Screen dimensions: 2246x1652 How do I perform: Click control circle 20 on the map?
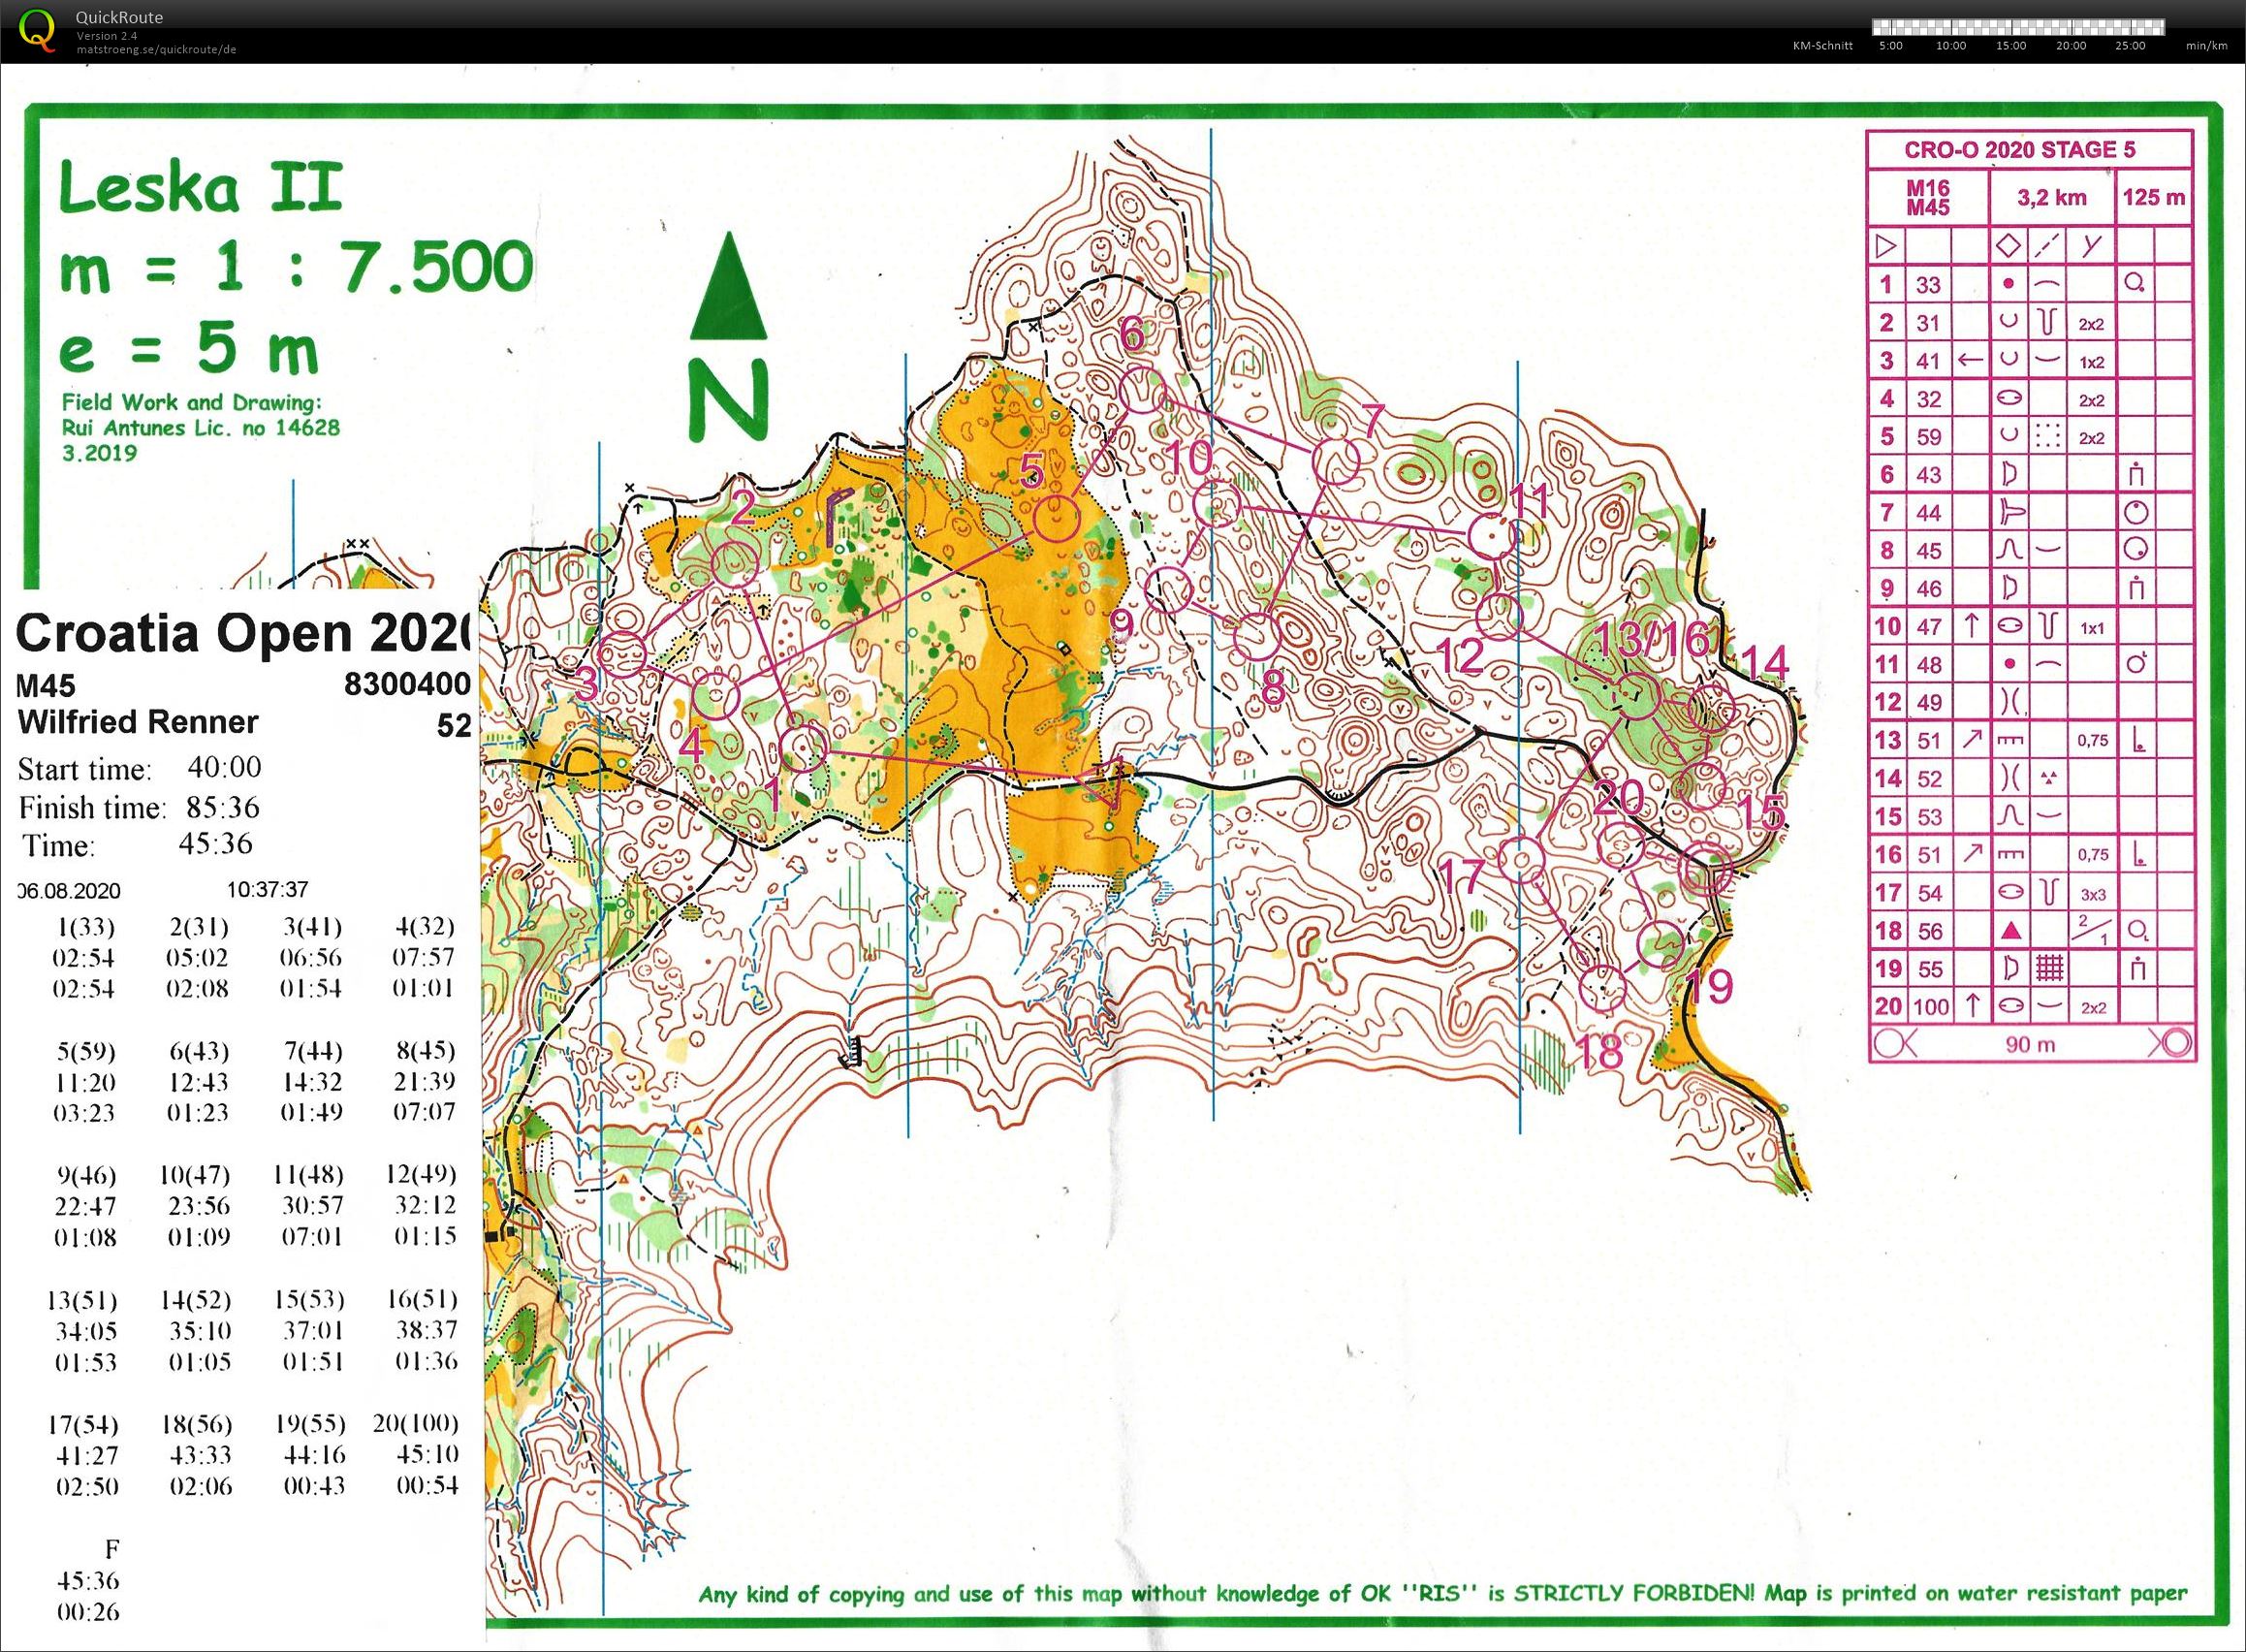(x=1620, y=846)
